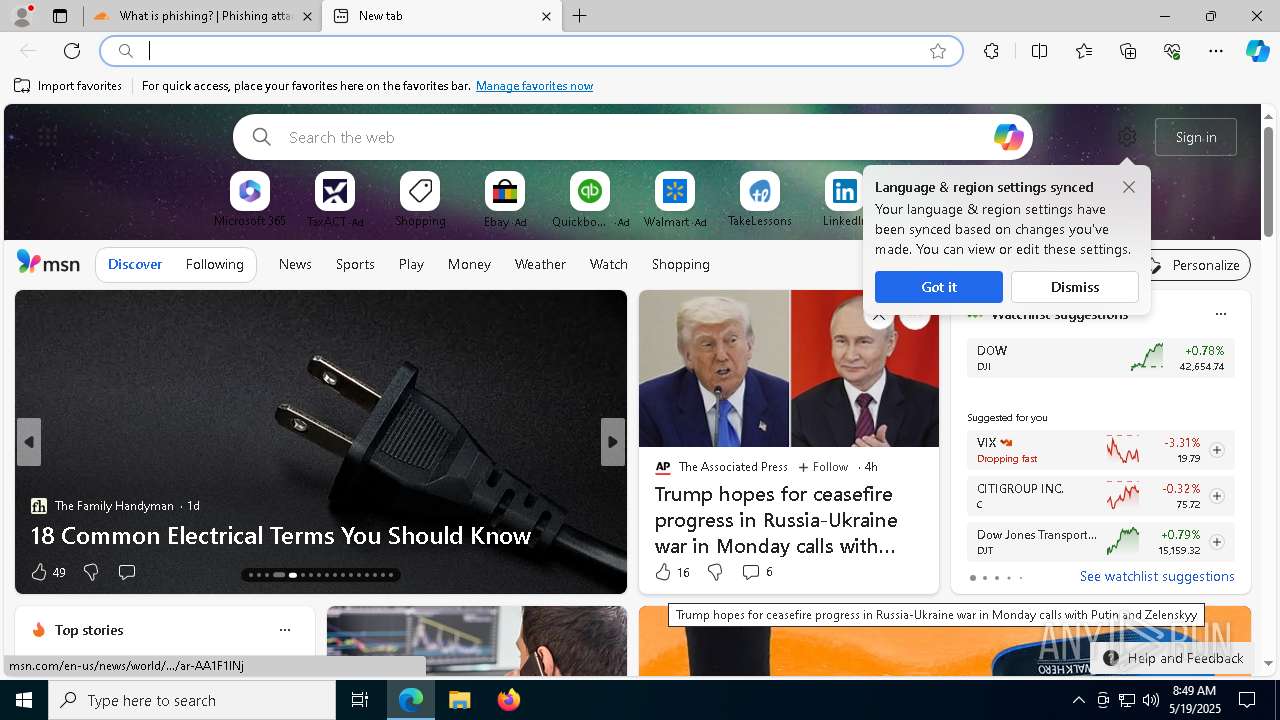The image size is (1280, 720).
Task: Open comments on Electrical Terms article
Action: tap(127, 572)
